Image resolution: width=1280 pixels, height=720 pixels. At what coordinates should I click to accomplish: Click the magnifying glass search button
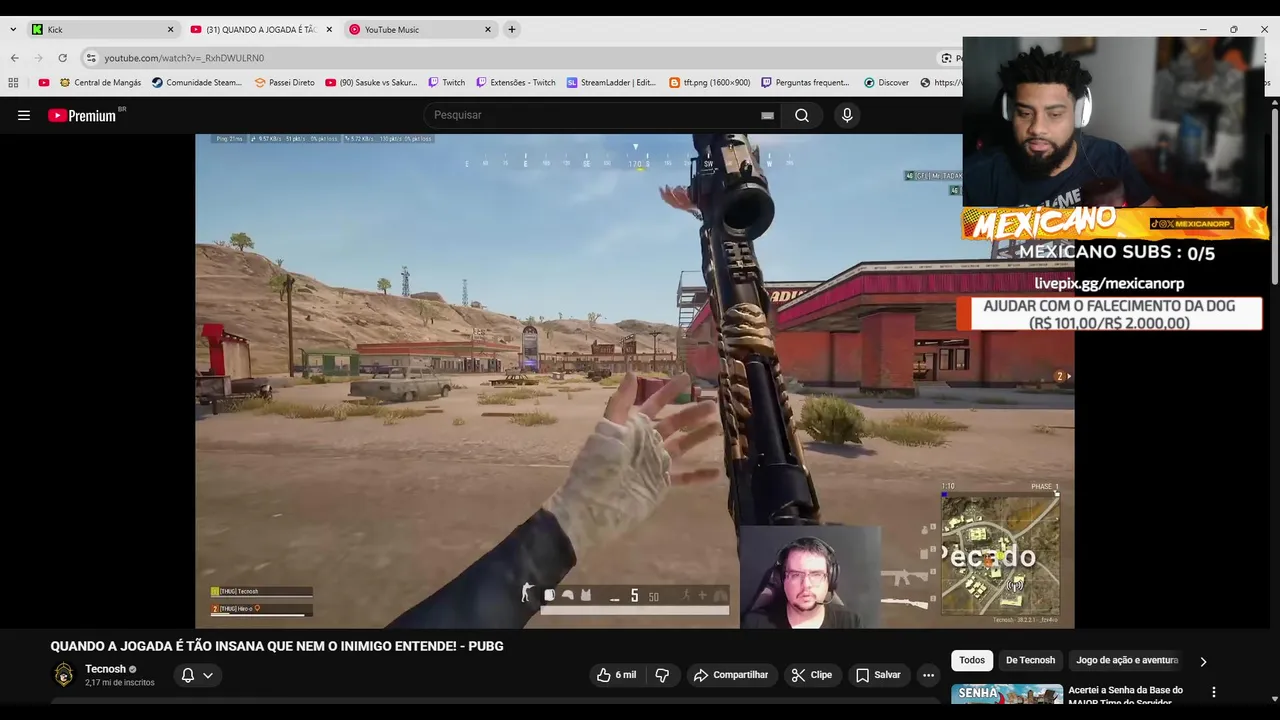point(802,115)
